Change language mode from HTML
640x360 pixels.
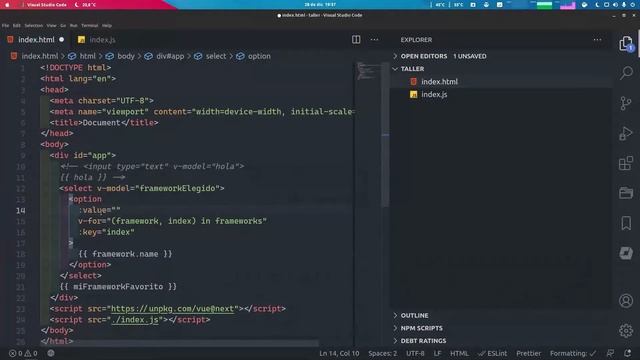[459, 353]
